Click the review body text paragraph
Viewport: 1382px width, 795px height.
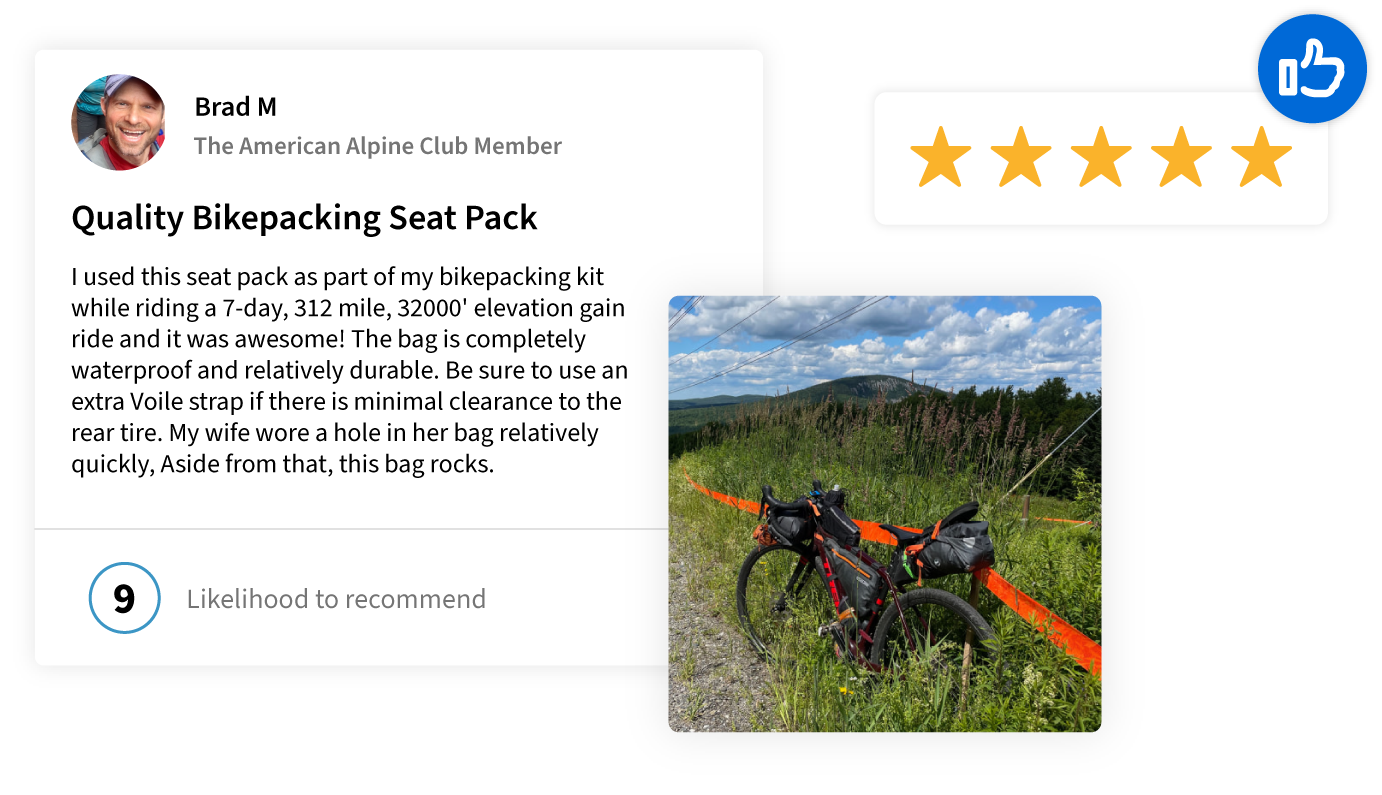(350, 370)
